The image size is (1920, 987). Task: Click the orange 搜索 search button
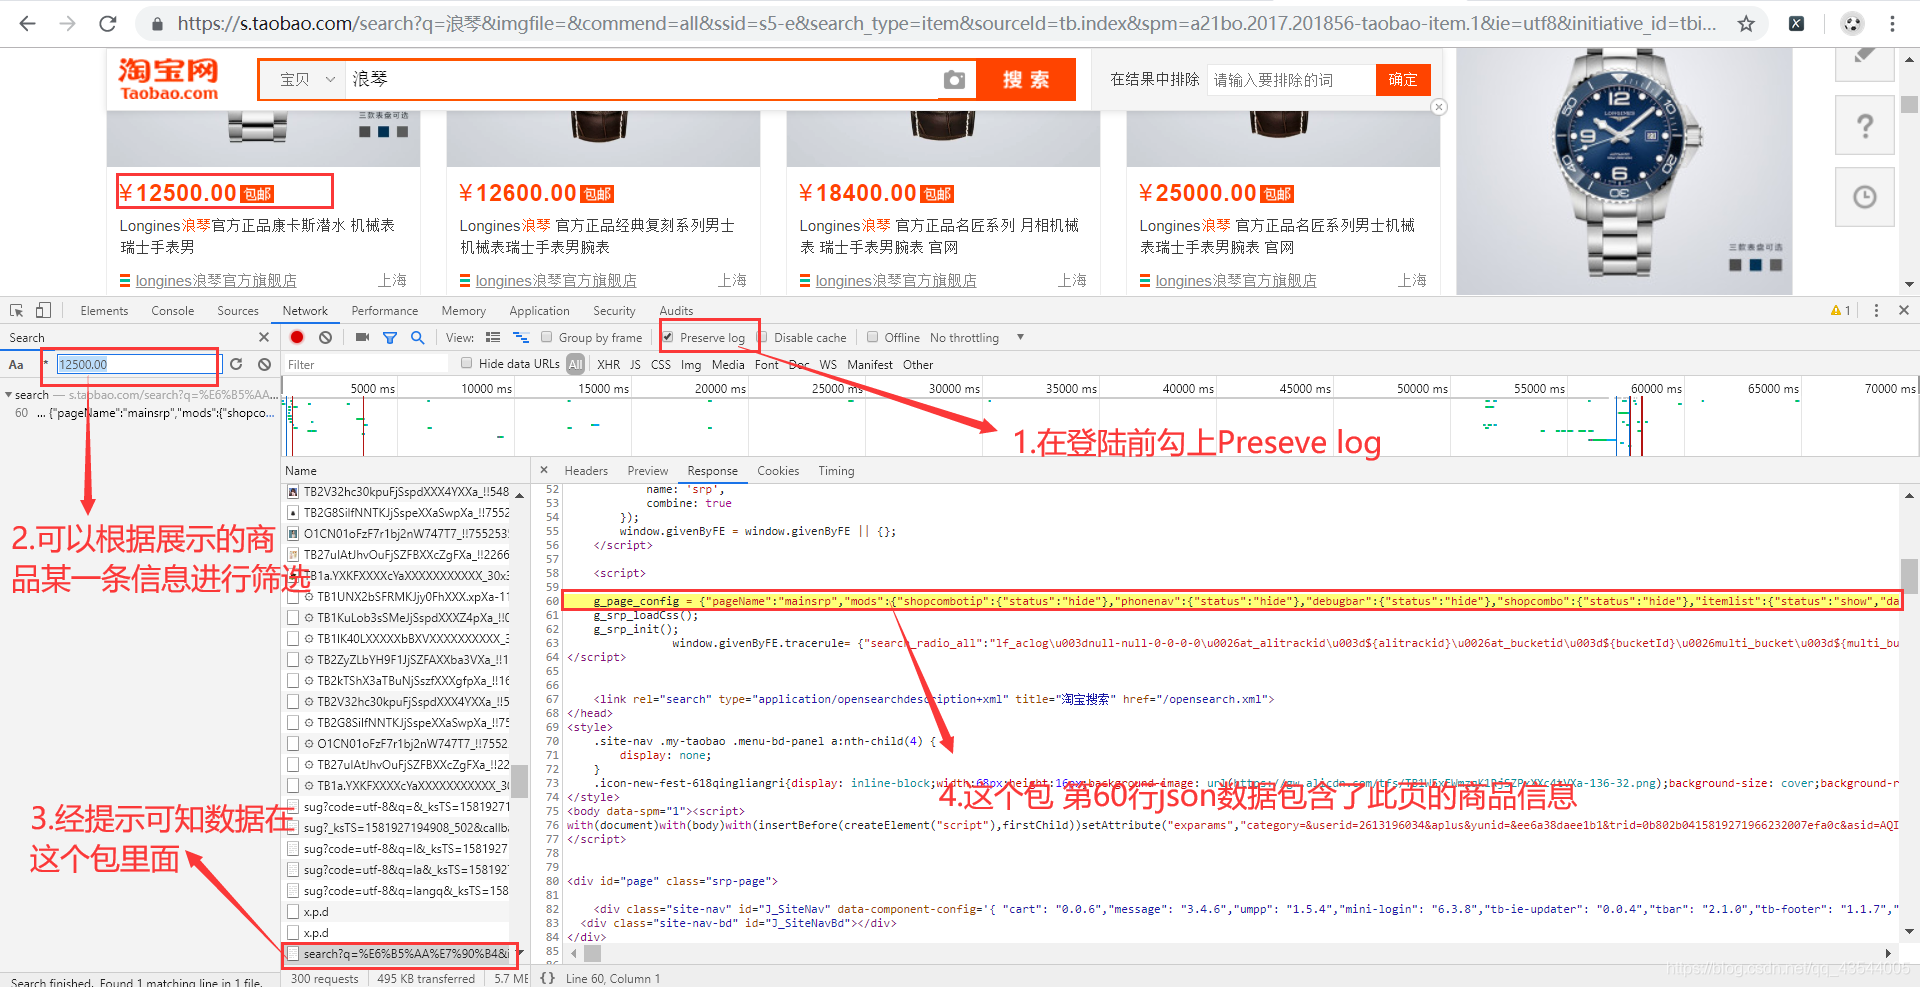(1026, 79)
